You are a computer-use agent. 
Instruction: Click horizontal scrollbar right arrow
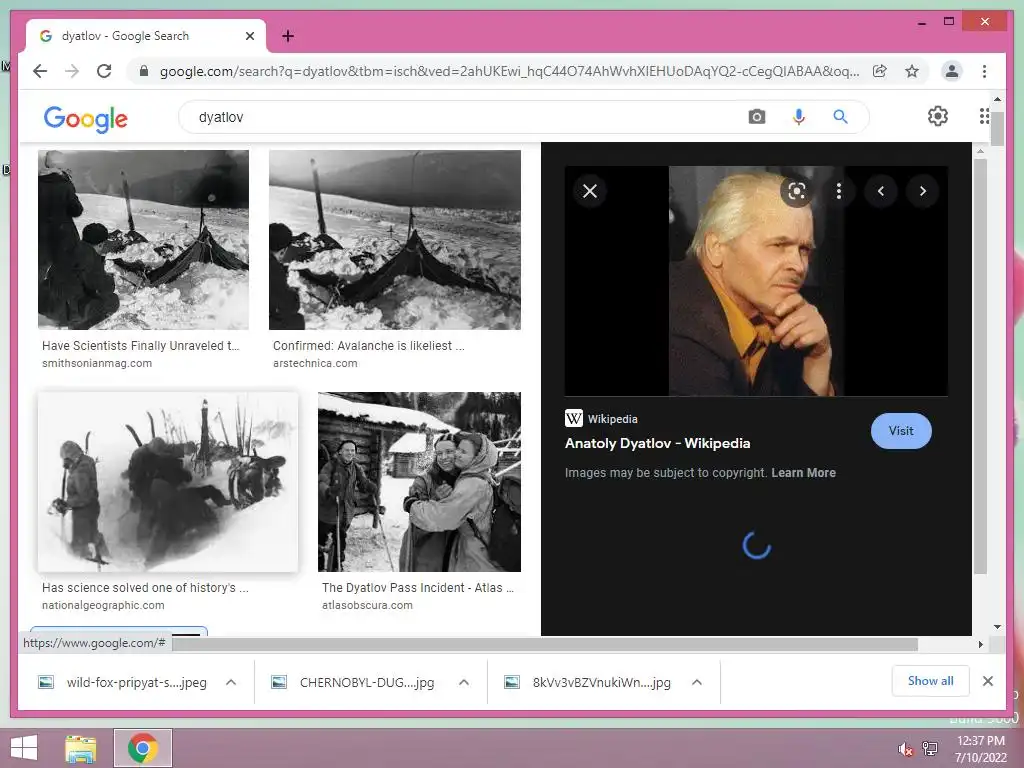coord(980,645)
